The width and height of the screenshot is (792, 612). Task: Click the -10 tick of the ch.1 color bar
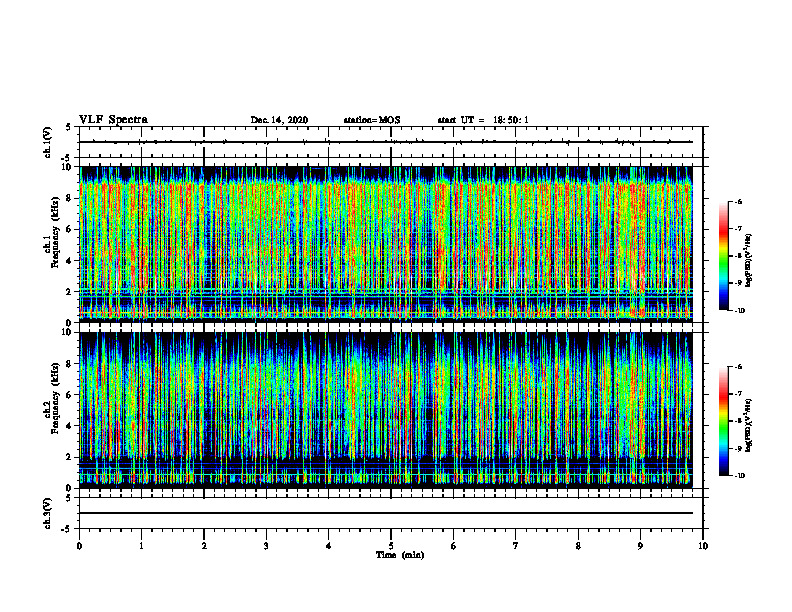(739, 311)
